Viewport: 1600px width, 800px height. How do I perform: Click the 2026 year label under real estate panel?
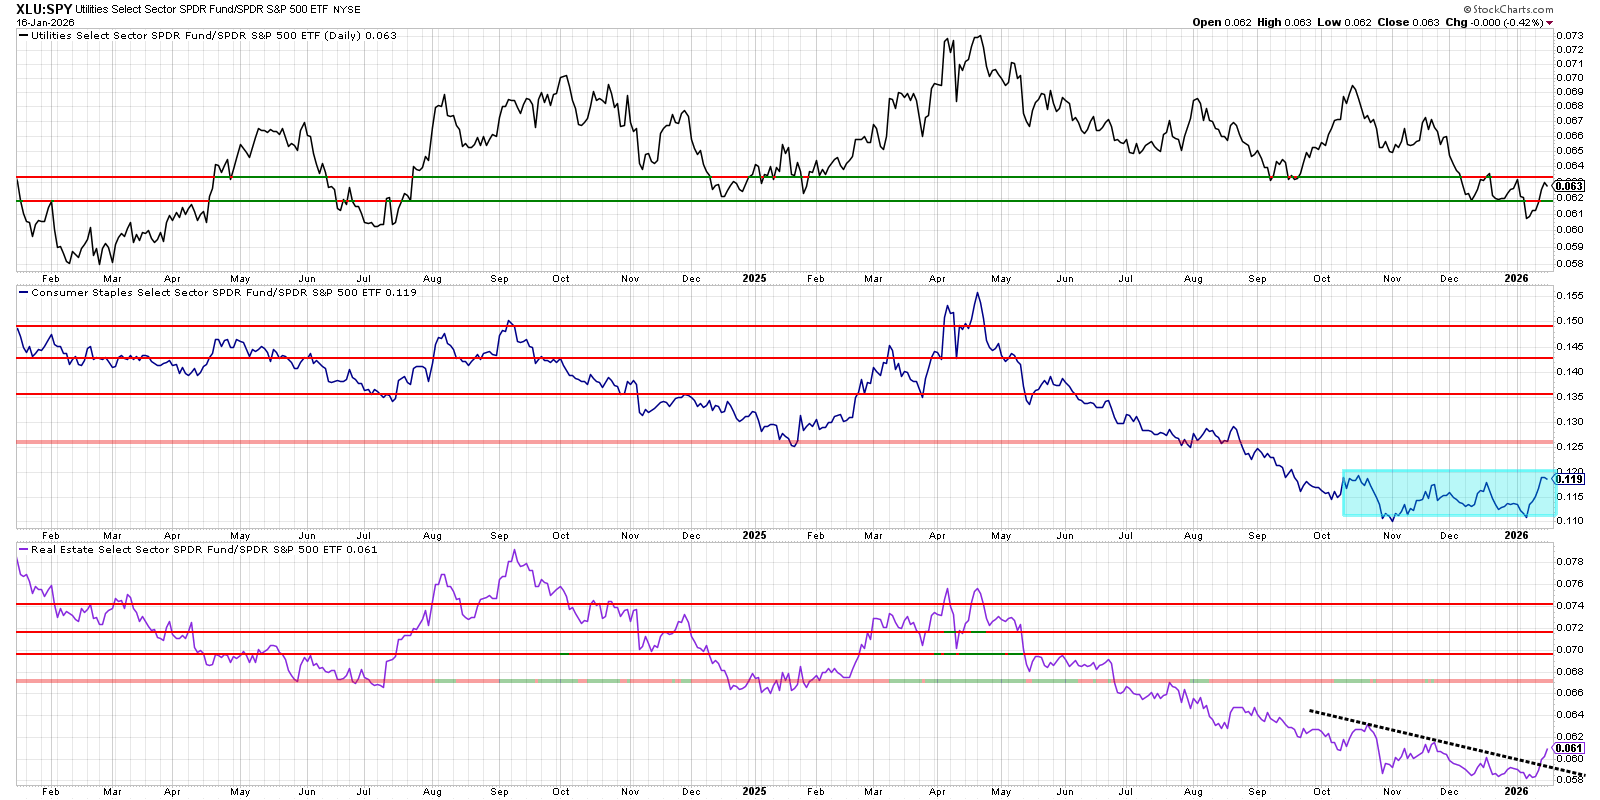[x=1516, y=791]
